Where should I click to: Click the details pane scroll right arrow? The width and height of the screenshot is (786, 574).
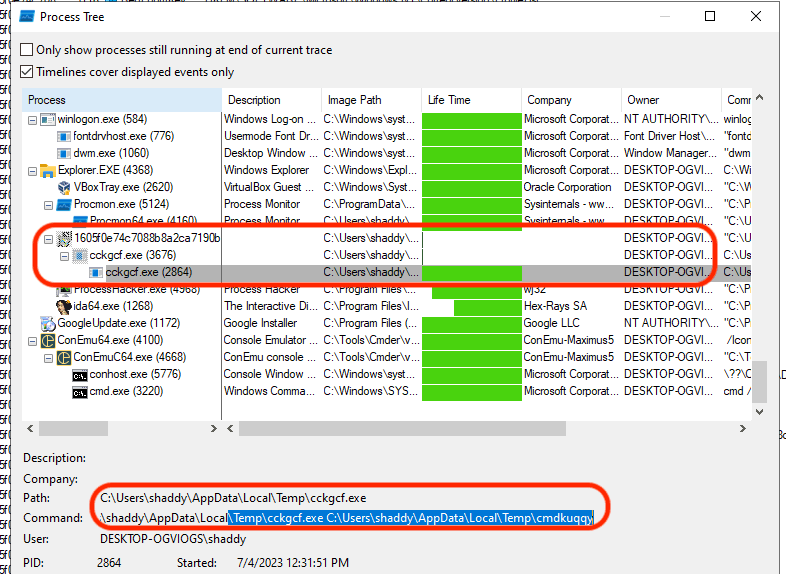742,429
